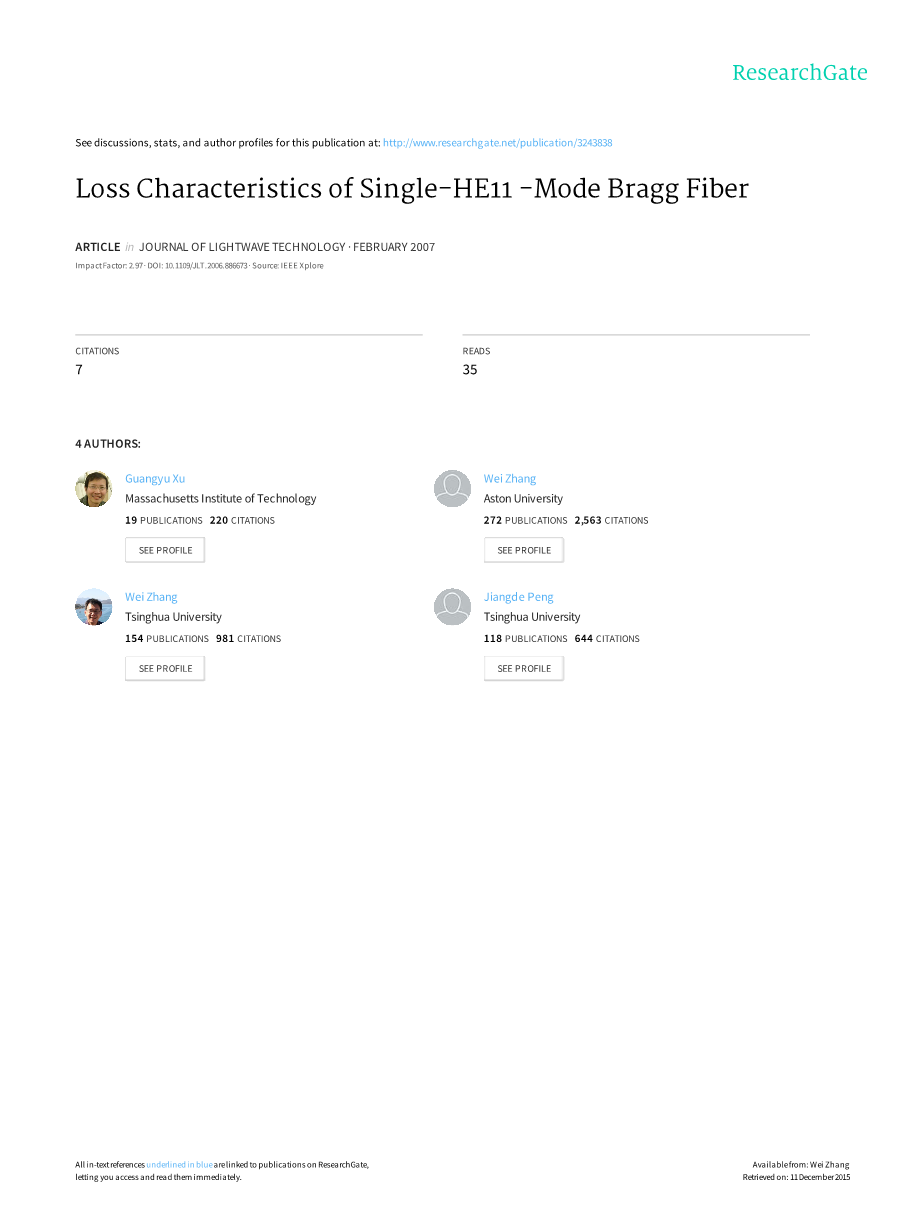Click the reads count of 35
Viewport: 924px width, 1232px height.
click(470, 370)
